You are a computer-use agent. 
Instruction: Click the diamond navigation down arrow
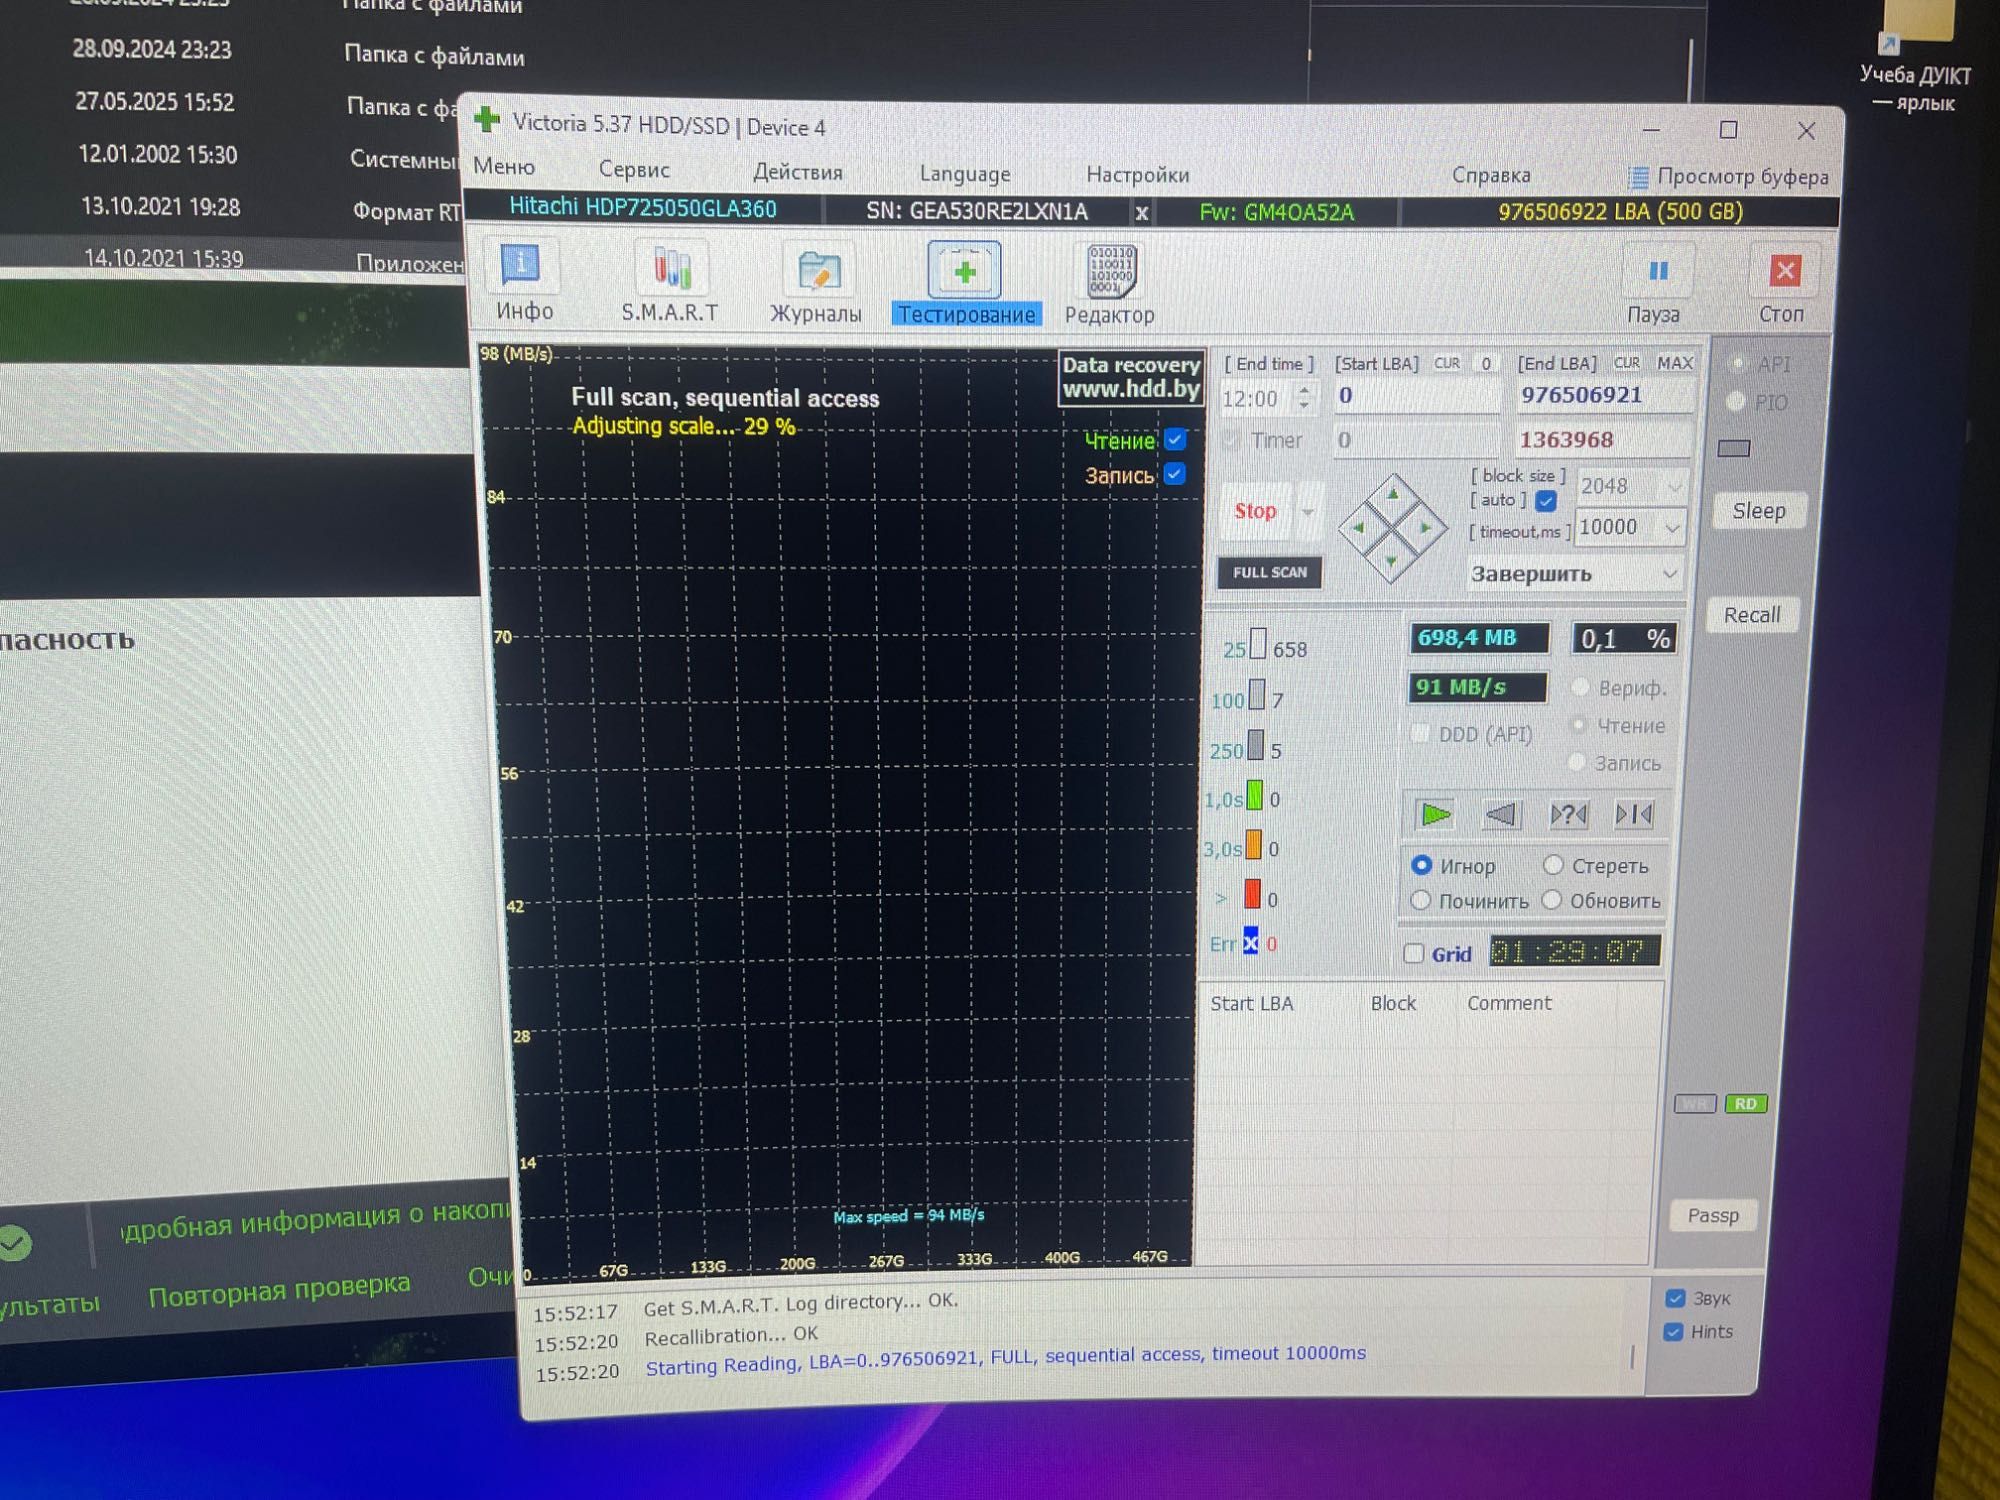click(x=1391, y=561)
